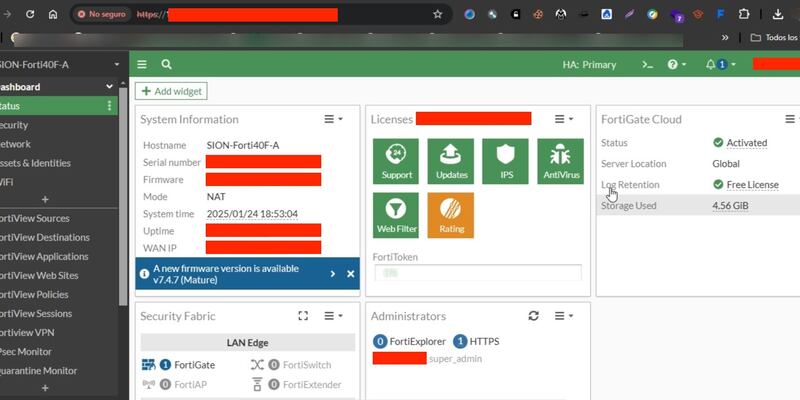
Task: Click the FortiGate device icon in Security Fabric
Action: (148, 365)
